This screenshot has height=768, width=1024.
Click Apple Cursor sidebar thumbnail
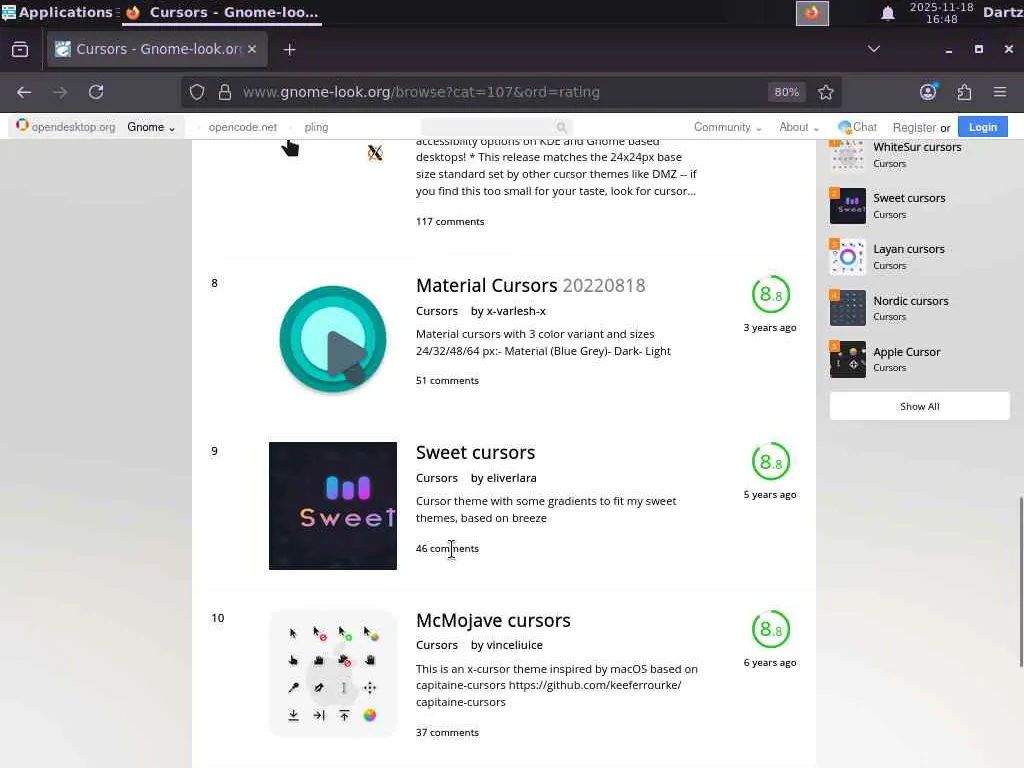848,359
